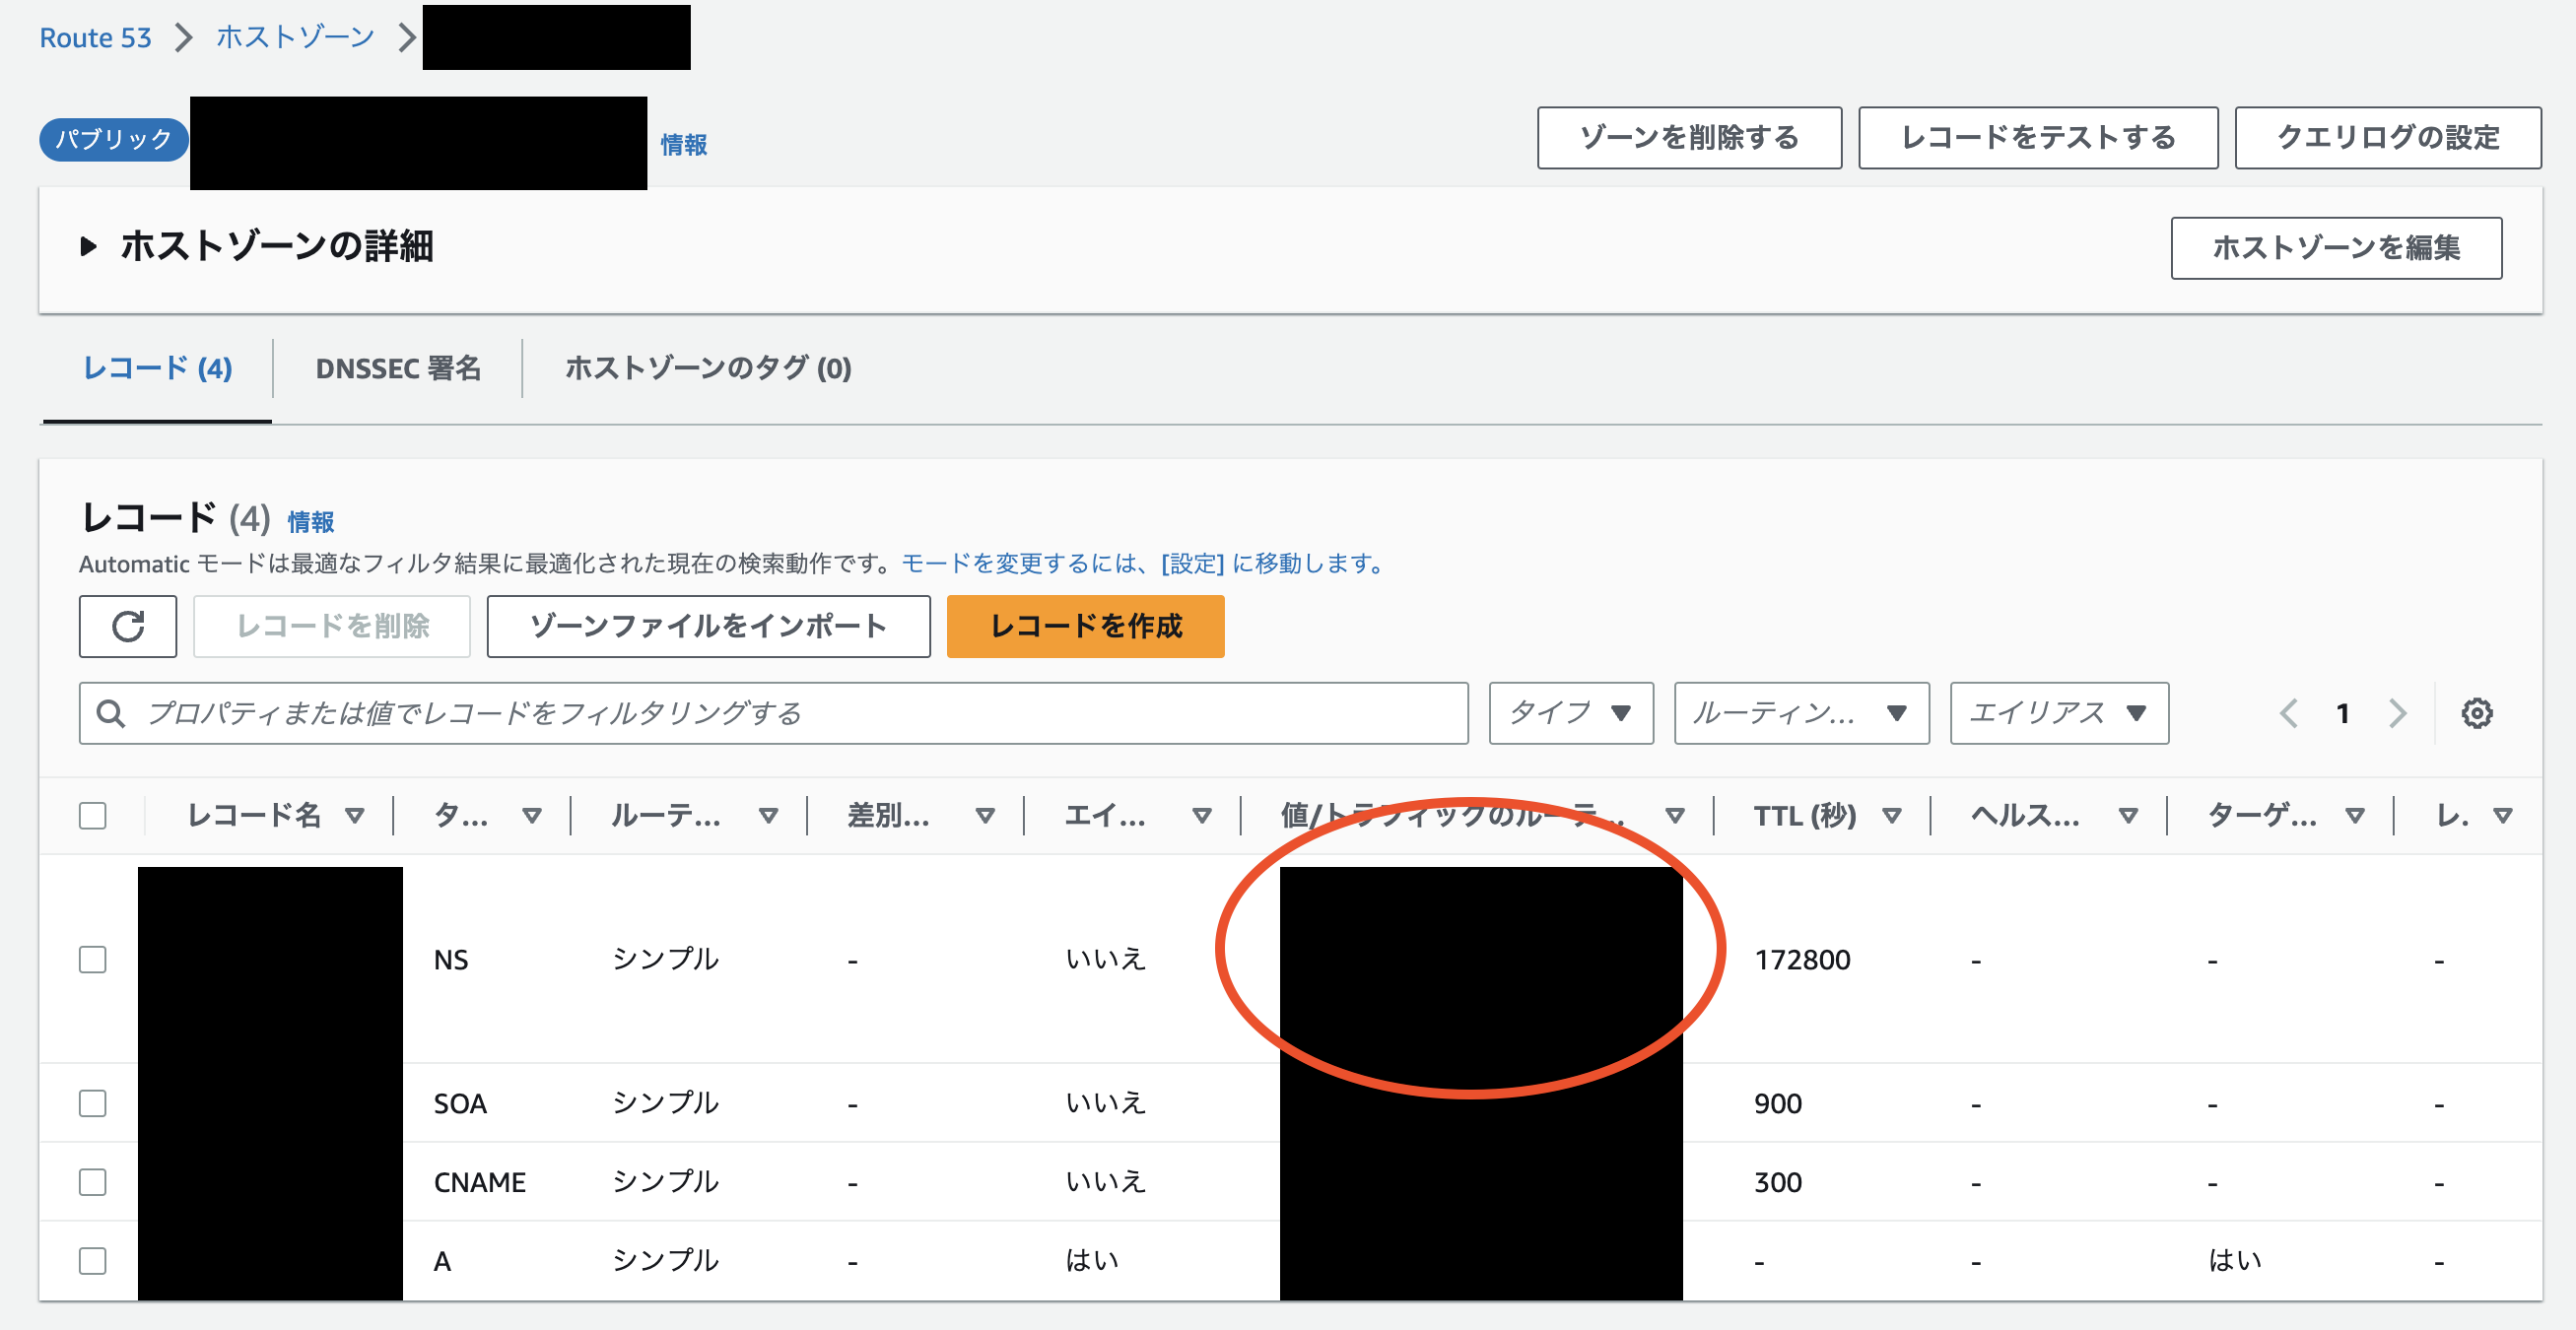
Task: Click the refresh records icon
Action: point(127,626)
